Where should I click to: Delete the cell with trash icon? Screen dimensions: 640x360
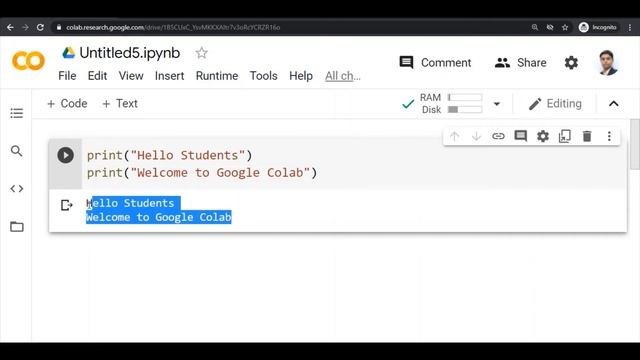pos(587,136)
